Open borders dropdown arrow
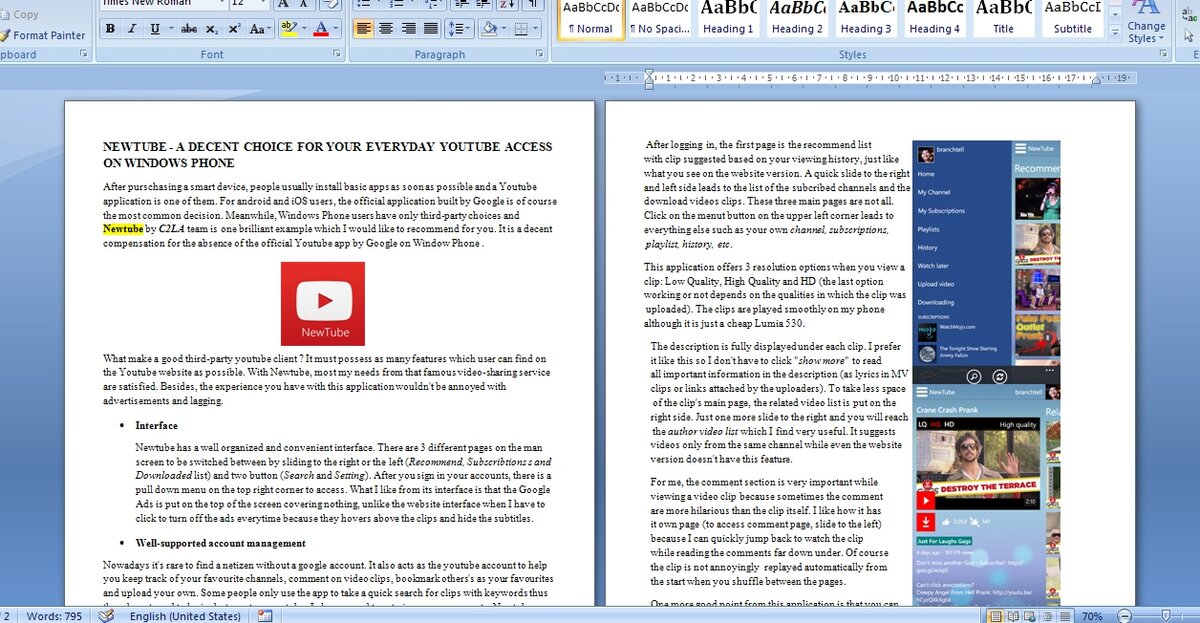The height and width of the screenshot is (623, 1200). point(536,29)
